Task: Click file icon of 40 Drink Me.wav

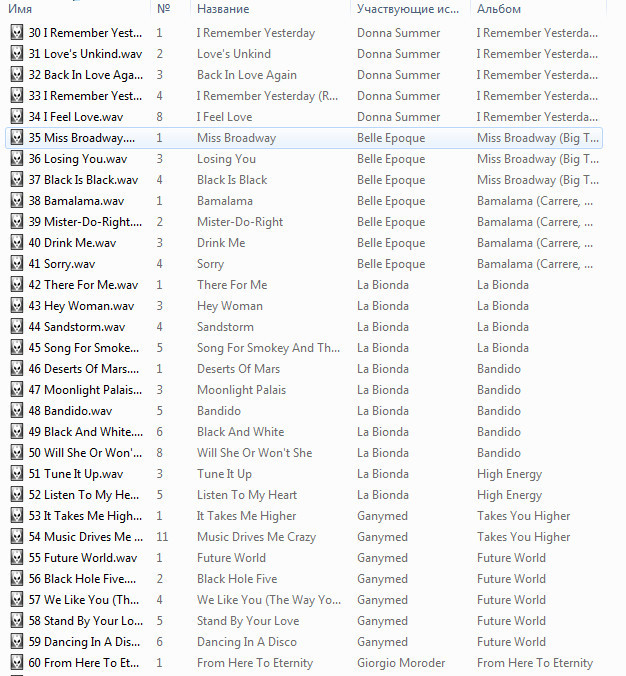Action: tap(17, 243)
